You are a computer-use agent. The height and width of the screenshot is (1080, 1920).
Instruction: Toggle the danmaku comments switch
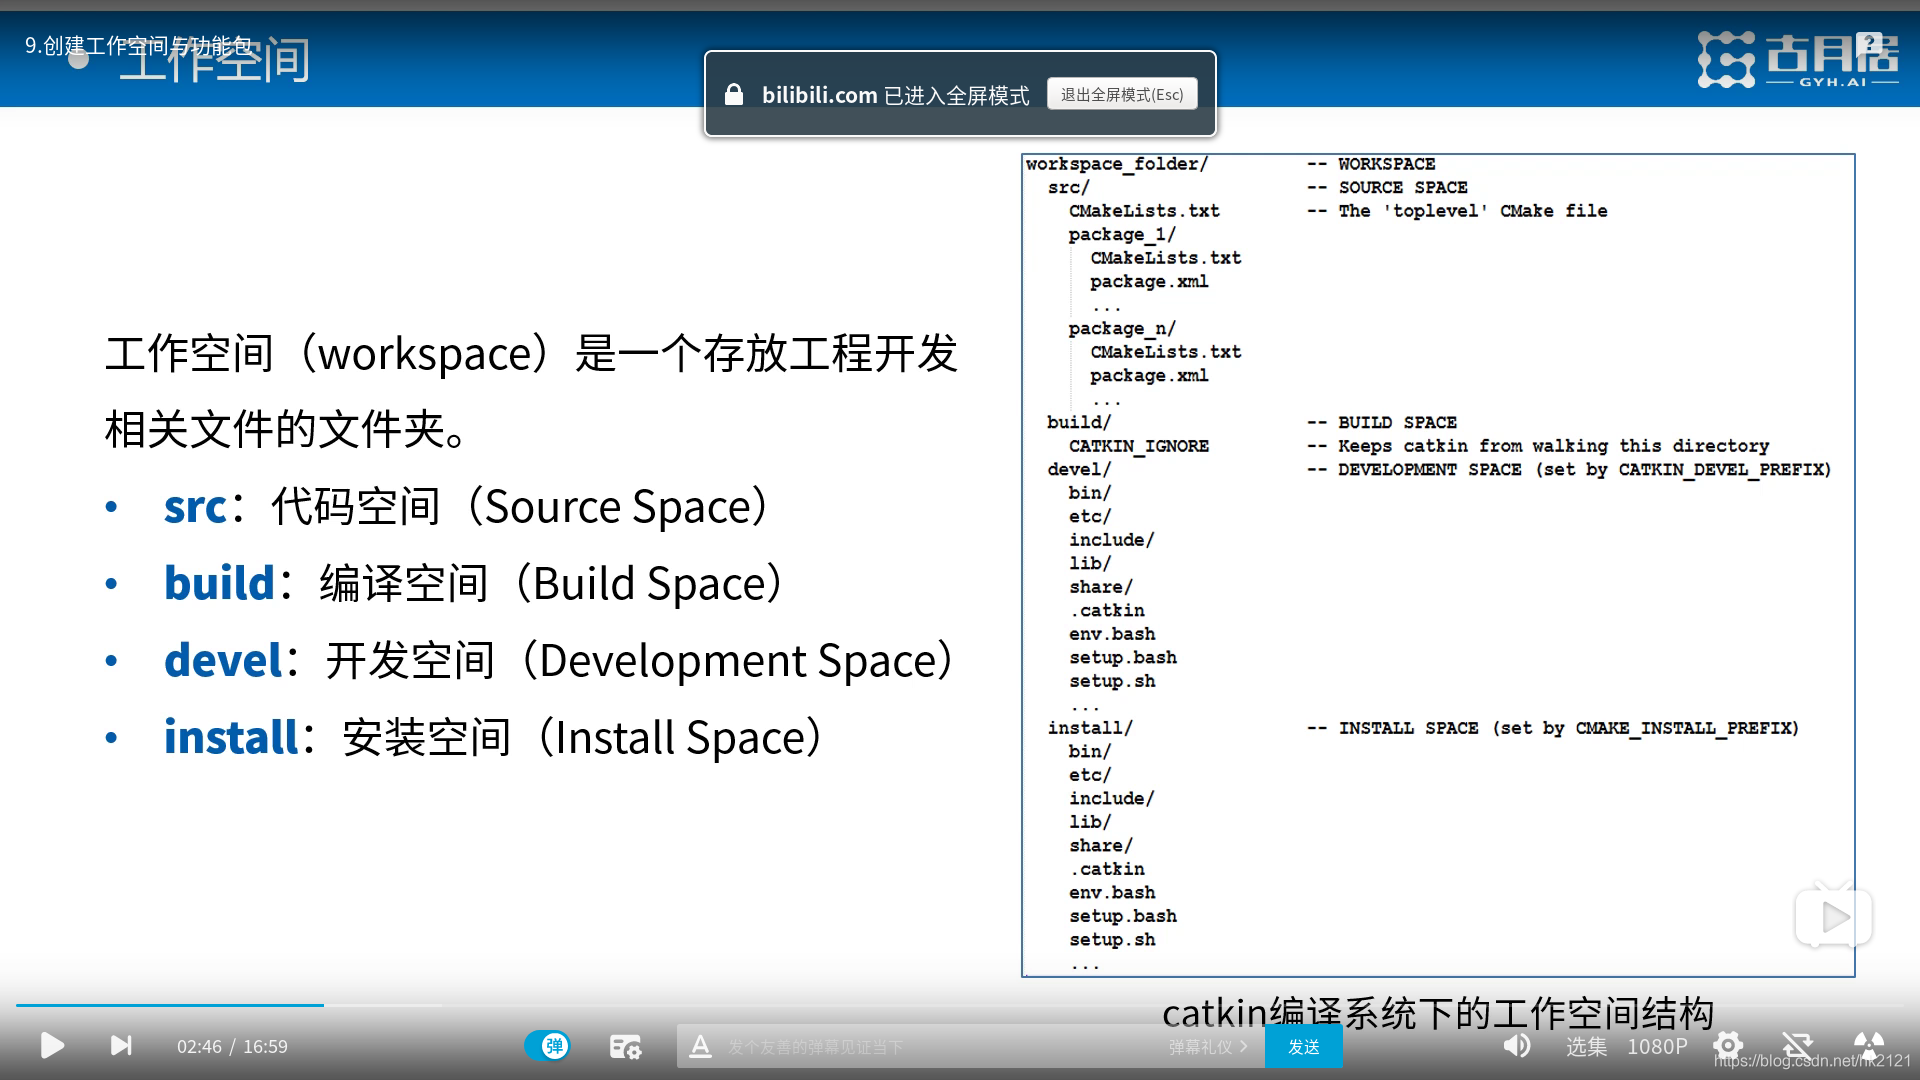click(548, 1046)
